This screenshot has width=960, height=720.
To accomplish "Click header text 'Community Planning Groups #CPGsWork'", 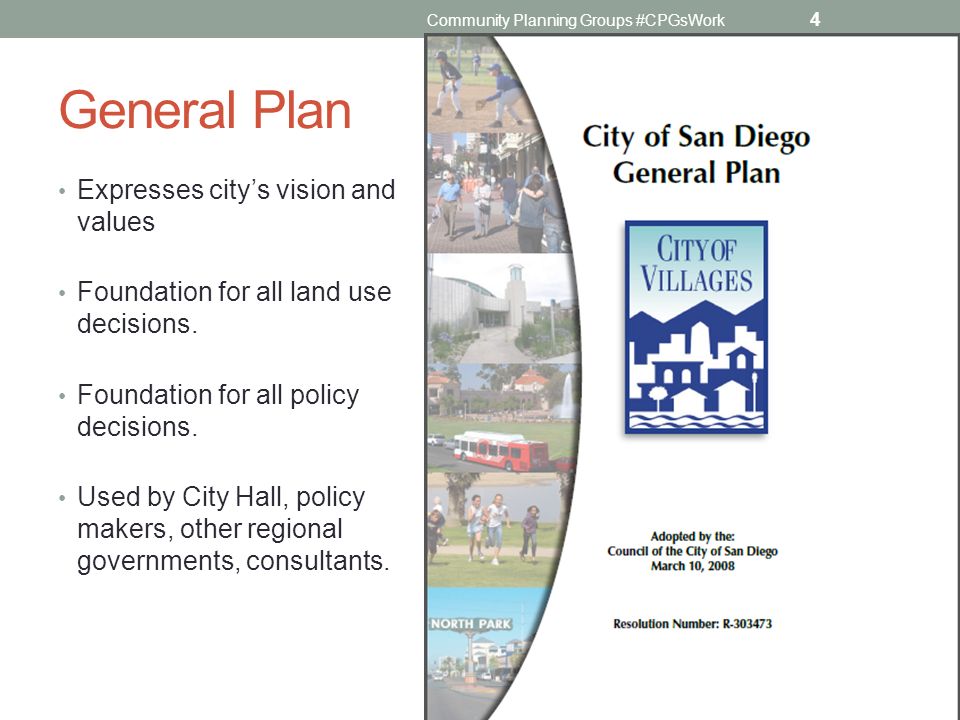I will click(576, 20).
